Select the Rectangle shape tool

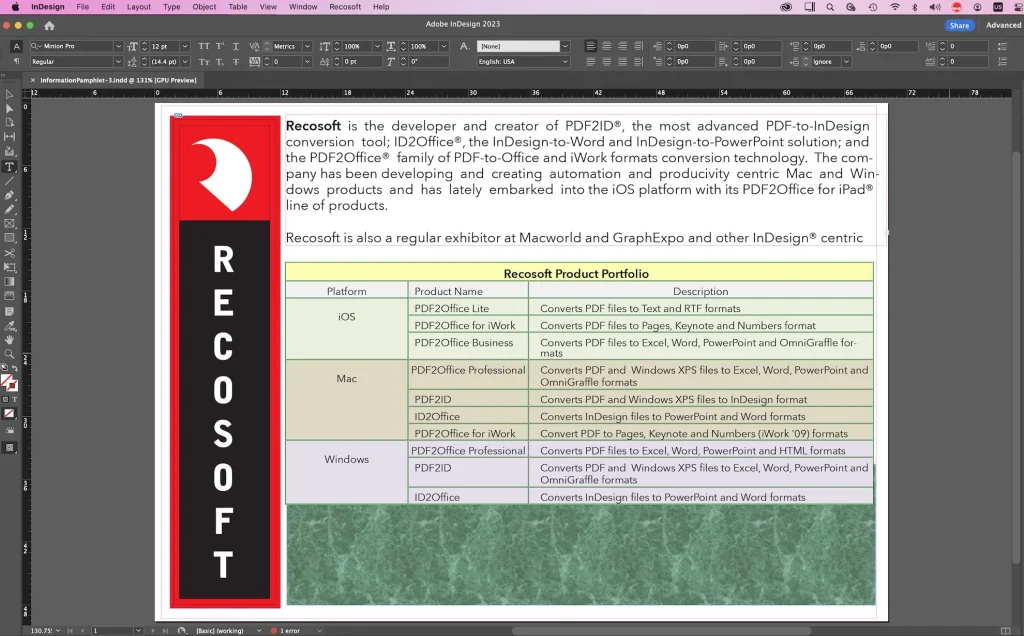click(9, 238)
